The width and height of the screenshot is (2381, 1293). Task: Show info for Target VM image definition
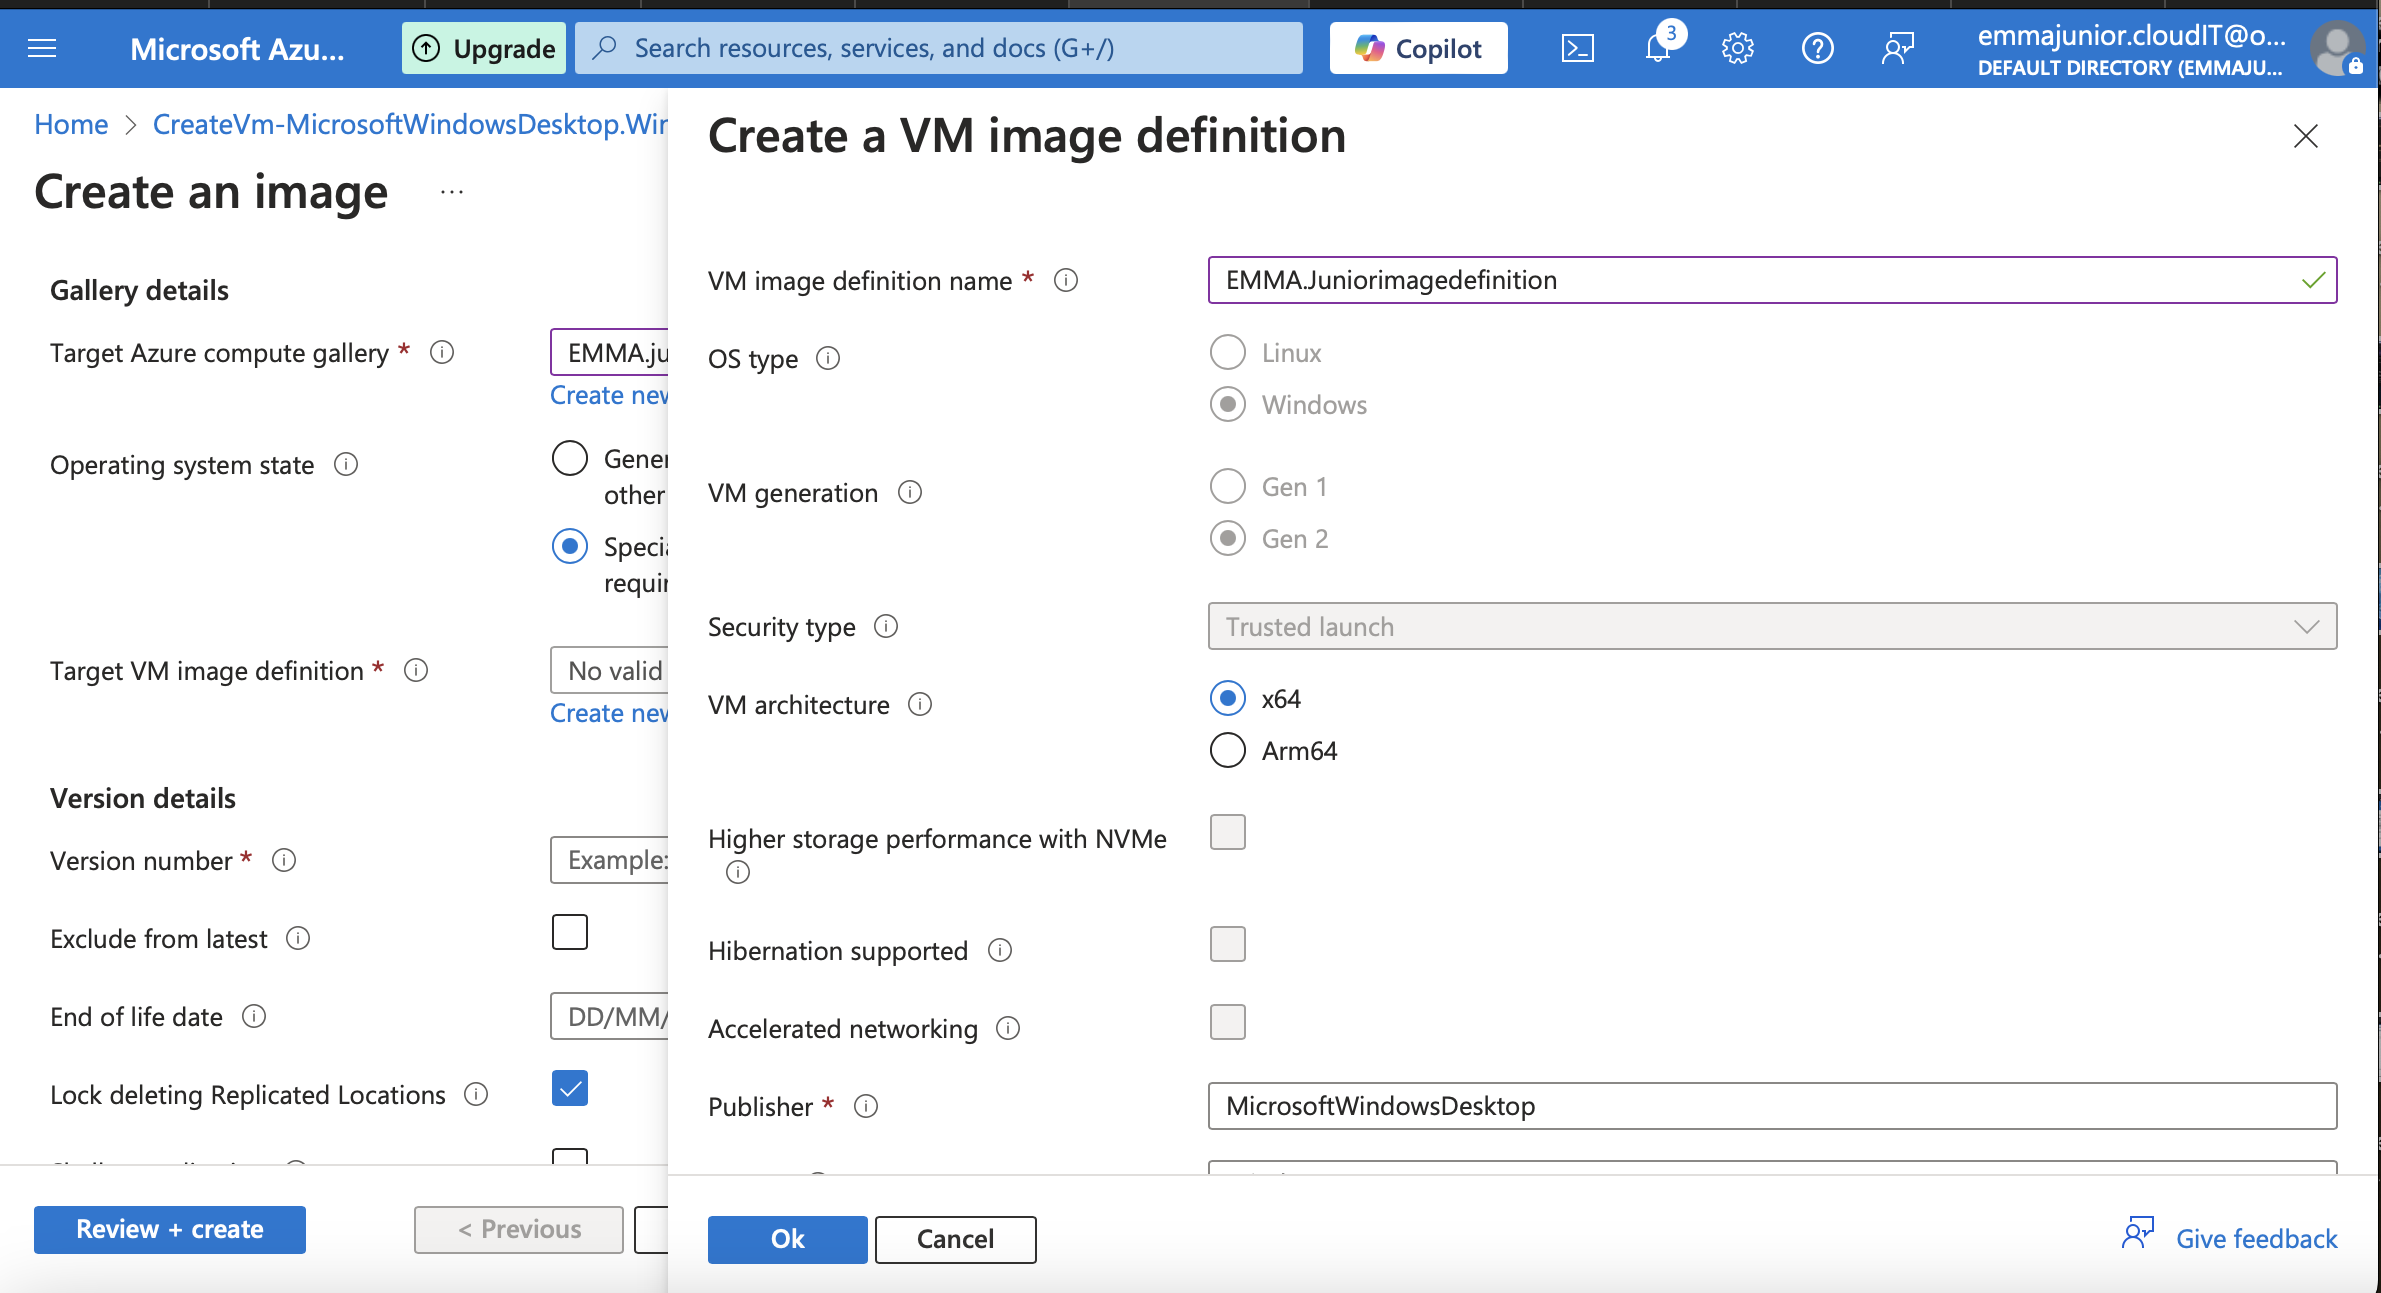[x=416, y=670]
